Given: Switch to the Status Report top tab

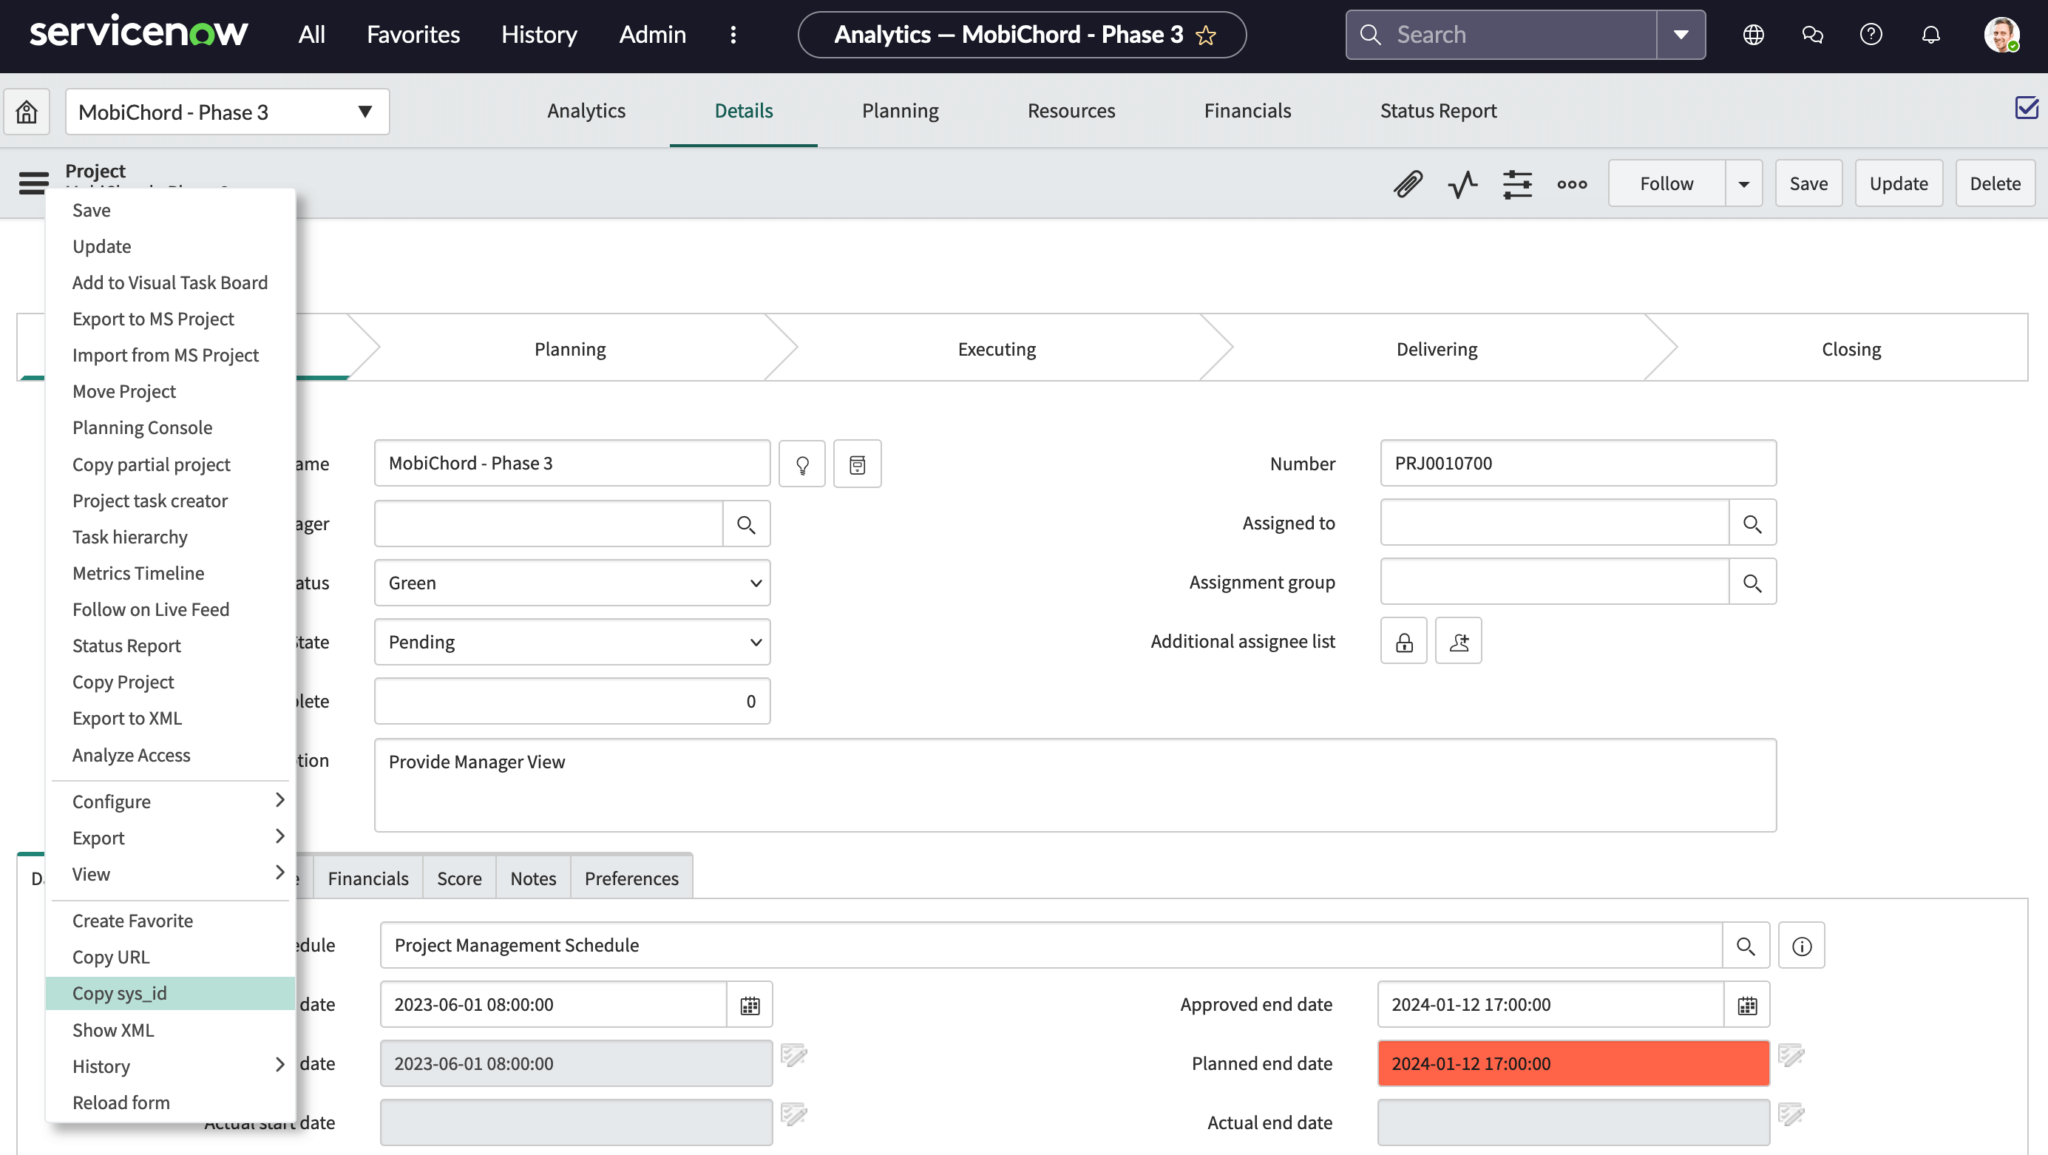Looking at the screenshot, I should (x=1438, y=111).
